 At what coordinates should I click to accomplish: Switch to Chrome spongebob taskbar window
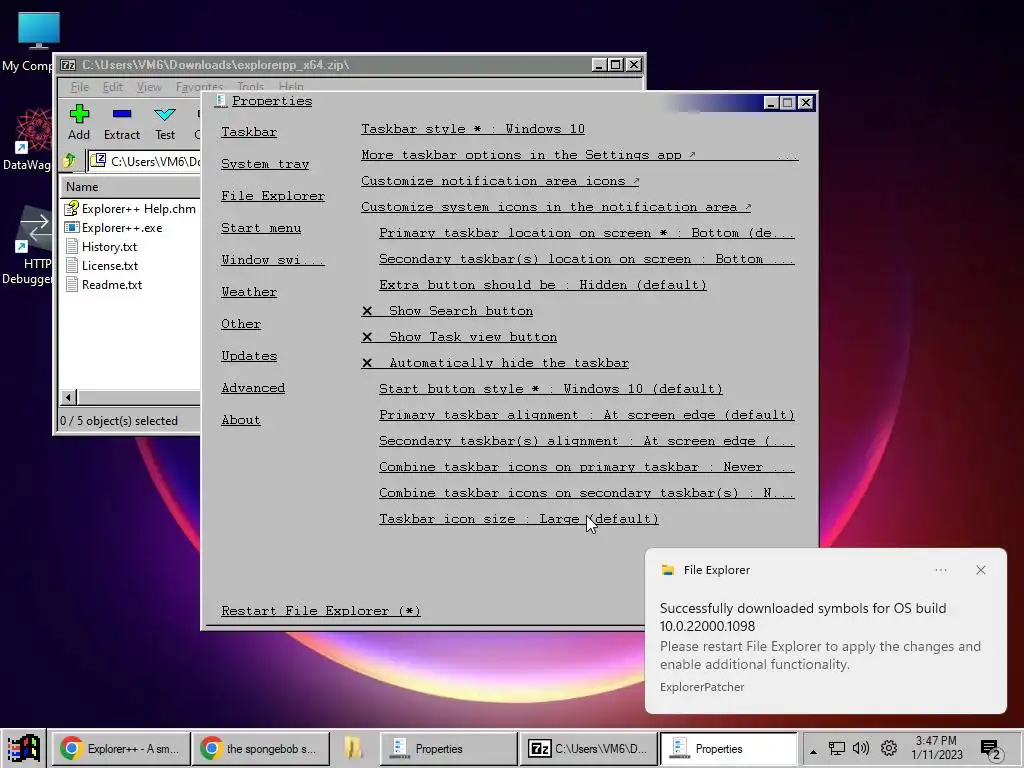260,748
